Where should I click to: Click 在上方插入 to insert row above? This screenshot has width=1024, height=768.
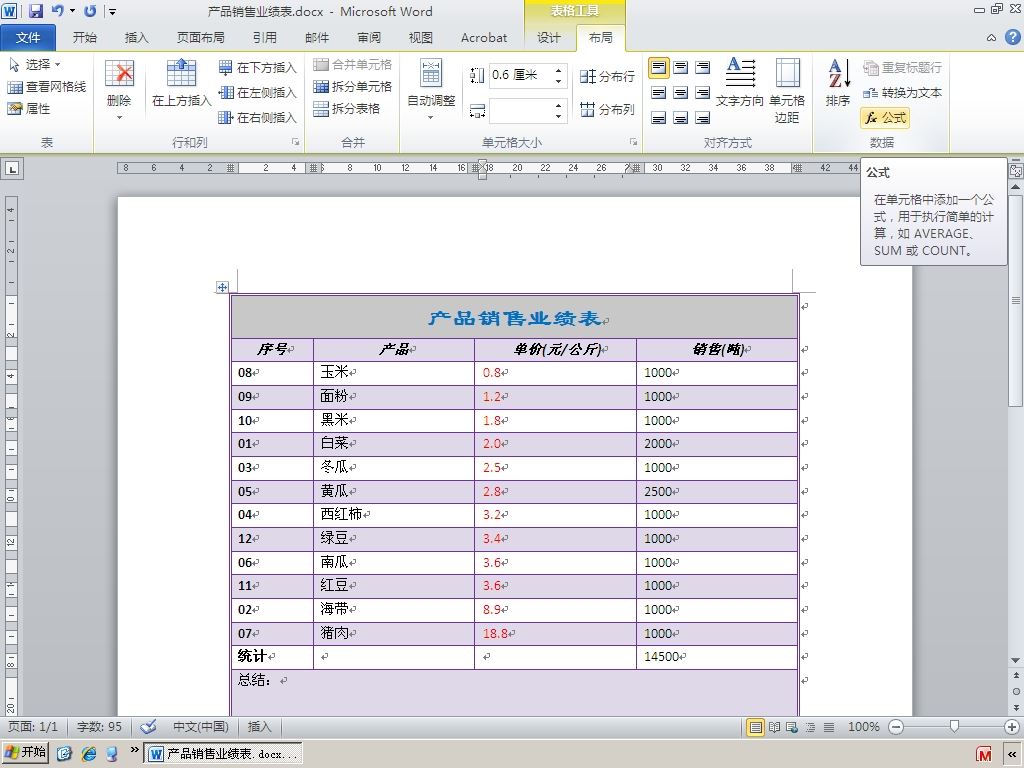click(182, 82)
